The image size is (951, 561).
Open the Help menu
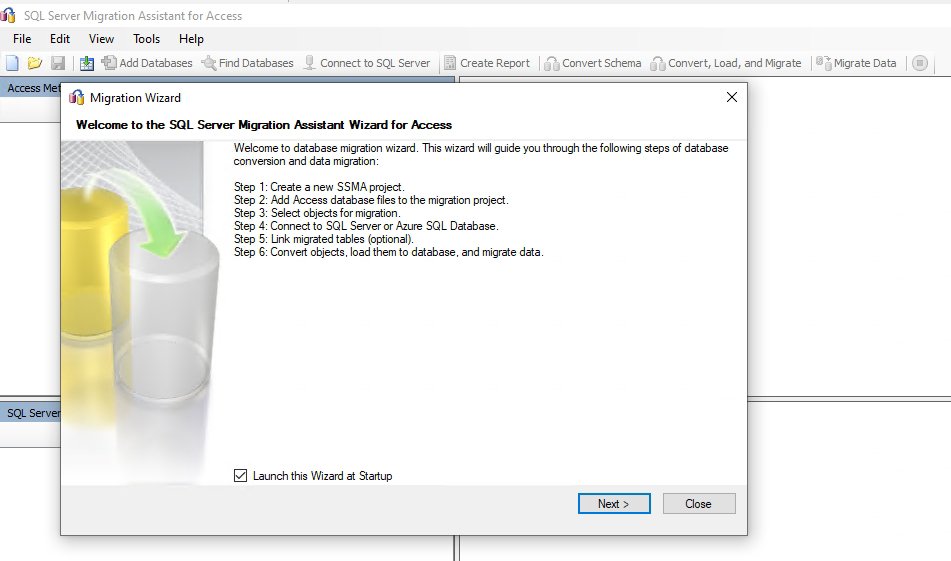191,39
